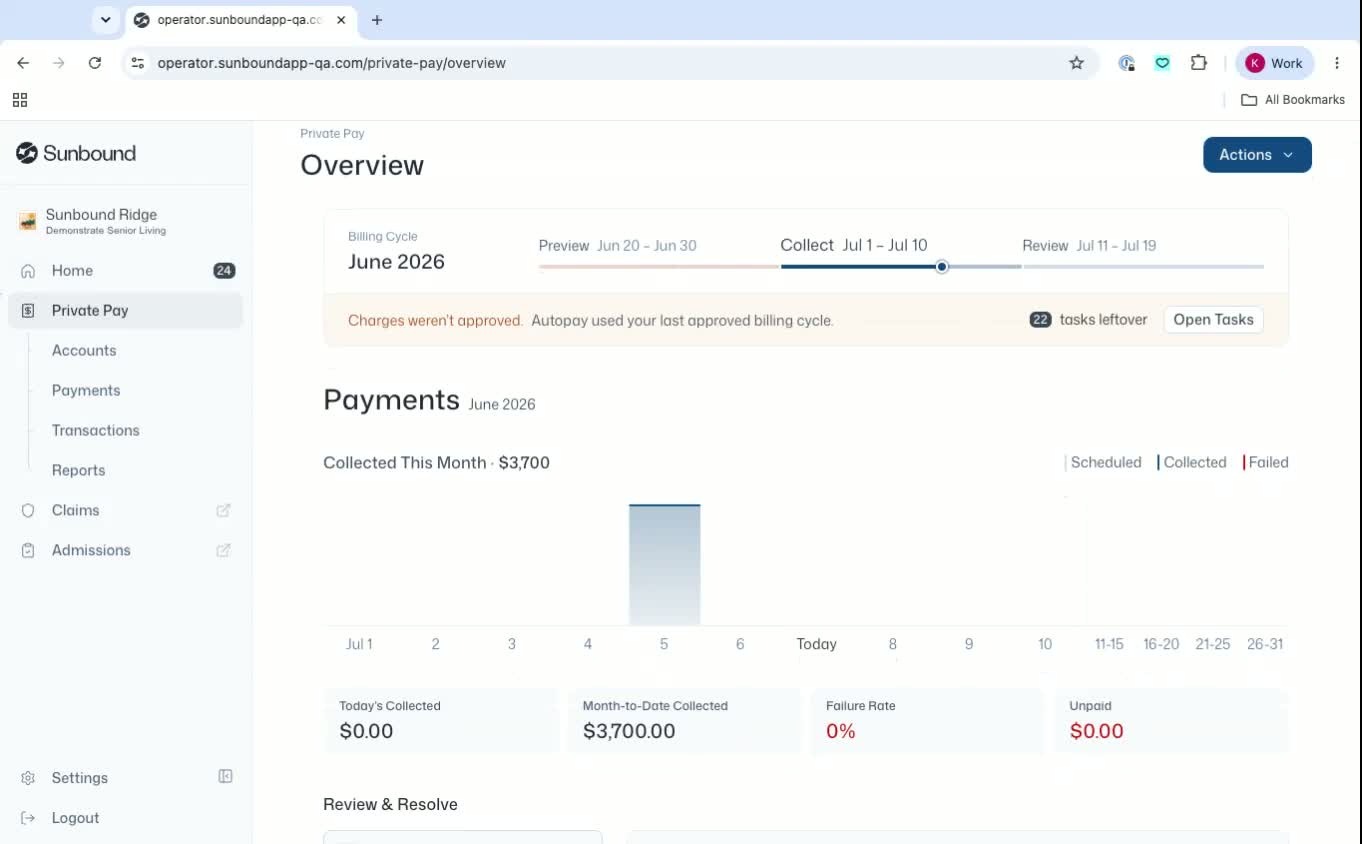Open a new browser tab

click(377, 20)
